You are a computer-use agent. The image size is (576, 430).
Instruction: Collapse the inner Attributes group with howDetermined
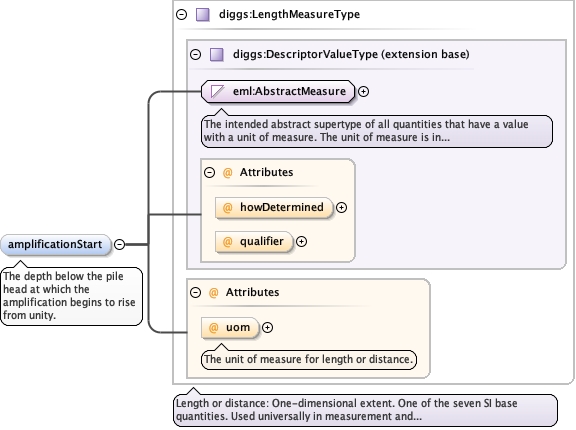209,172
